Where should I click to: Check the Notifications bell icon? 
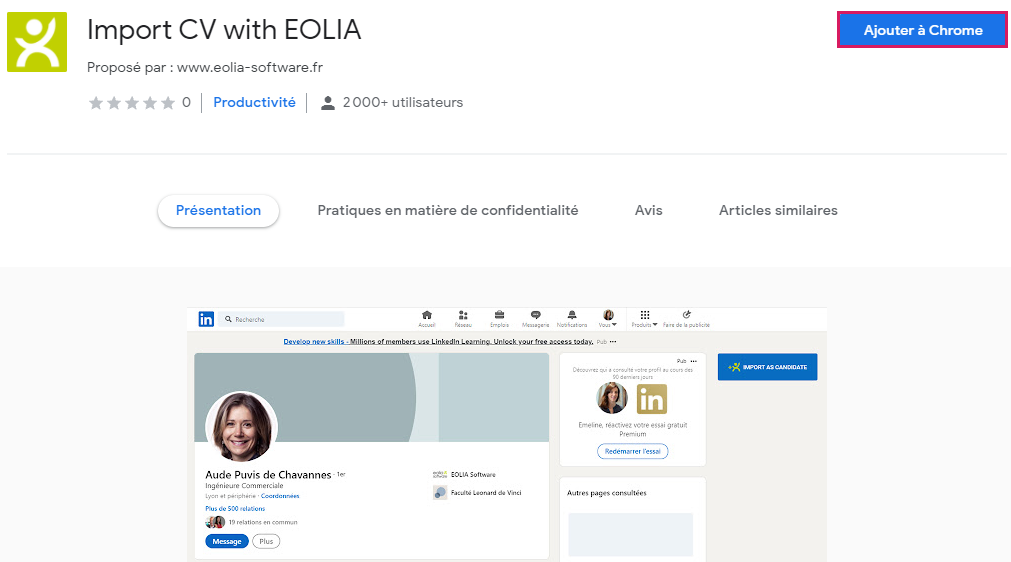coord(572,318)
